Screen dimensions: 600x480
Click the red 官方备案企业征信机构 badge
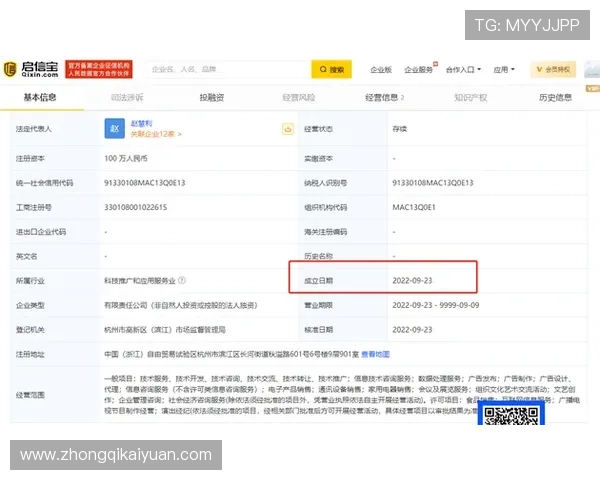[x=99, y=69]
